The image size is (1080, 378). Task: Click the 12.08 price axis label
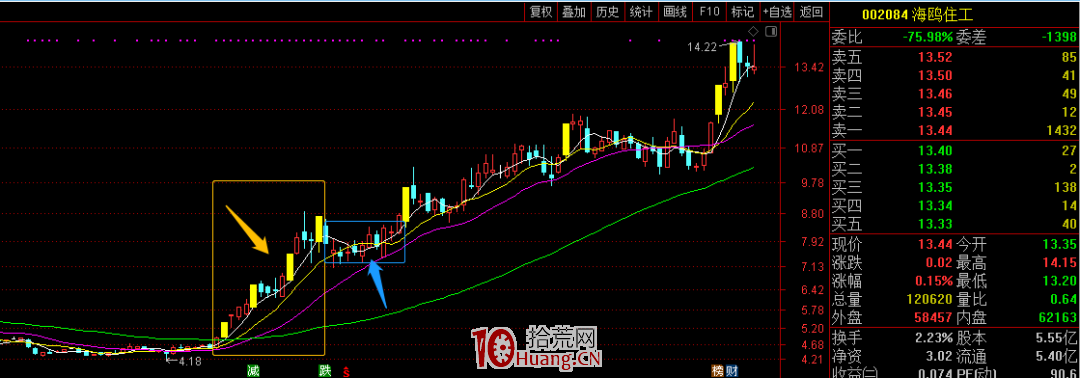coord(809,109)
